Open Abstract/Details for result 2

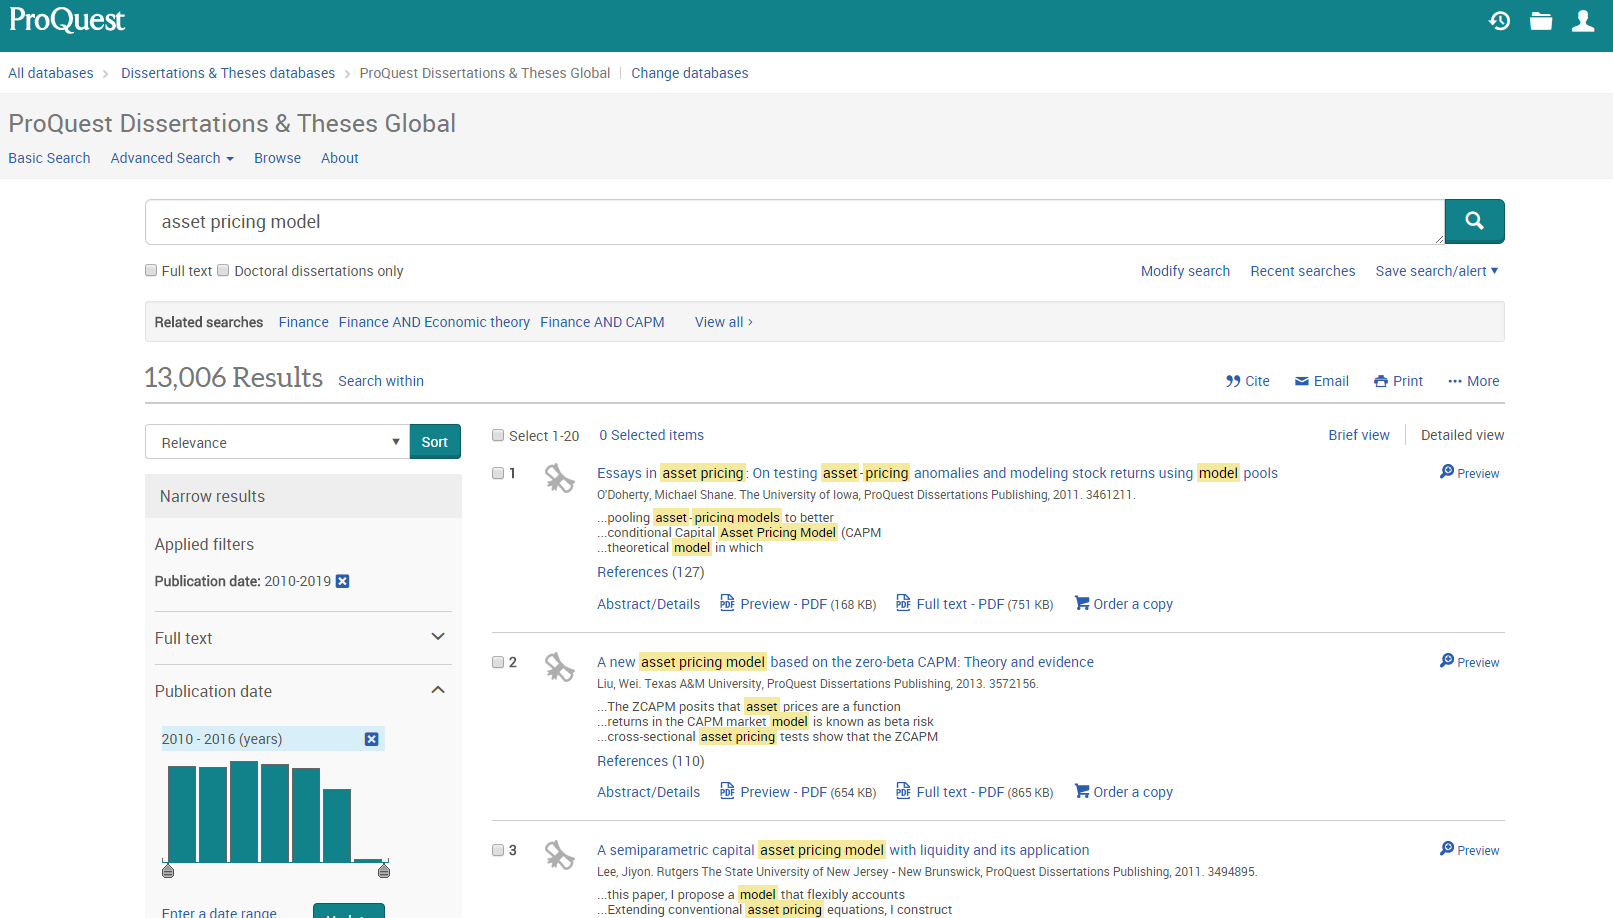tap(648, 792)
